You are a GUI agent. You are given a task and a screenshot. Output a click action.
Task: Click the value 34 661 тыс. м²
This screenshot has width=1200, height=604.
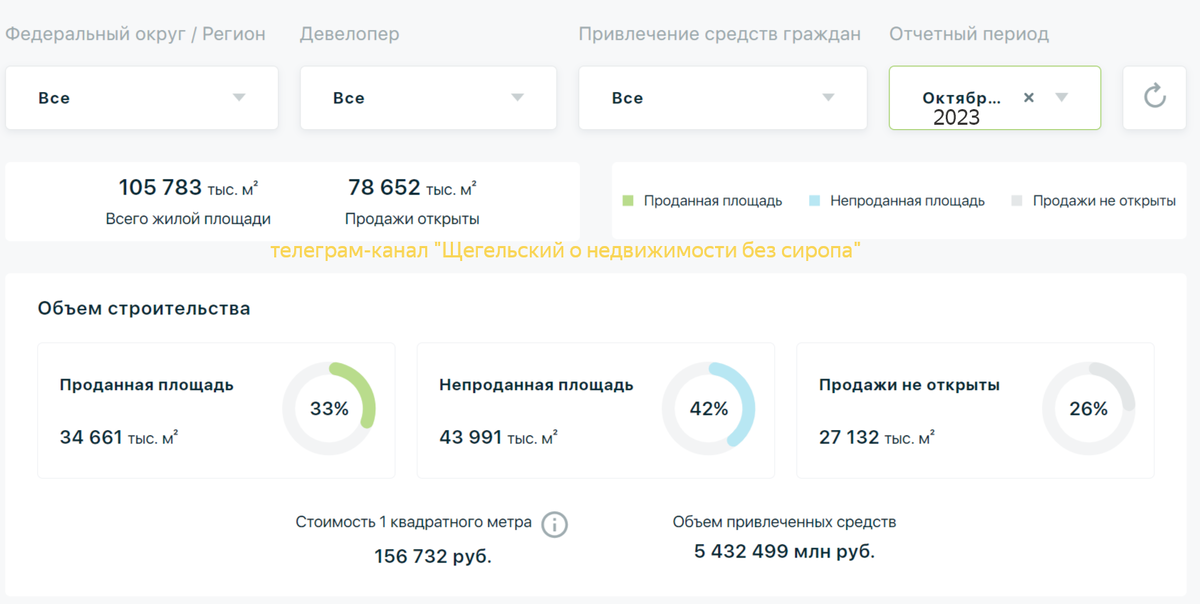[119, 437]
